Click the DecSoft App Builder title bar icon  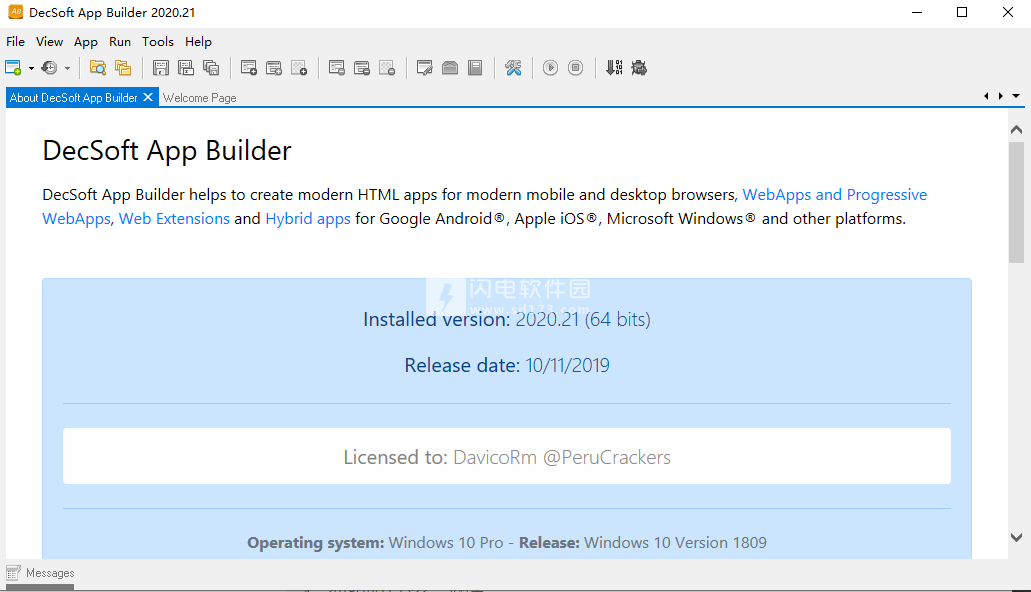tap(15, 12)
